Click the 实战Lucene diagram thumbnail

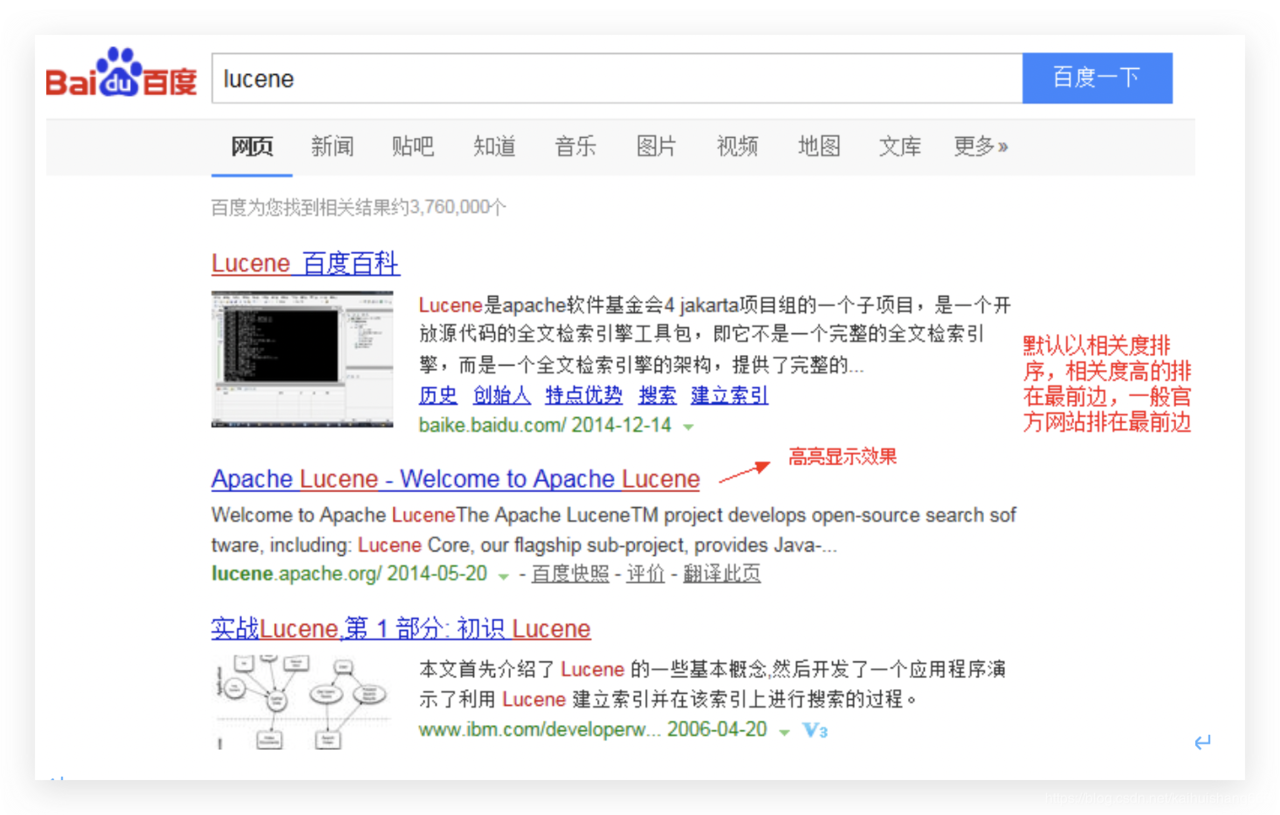pos(302,702)
